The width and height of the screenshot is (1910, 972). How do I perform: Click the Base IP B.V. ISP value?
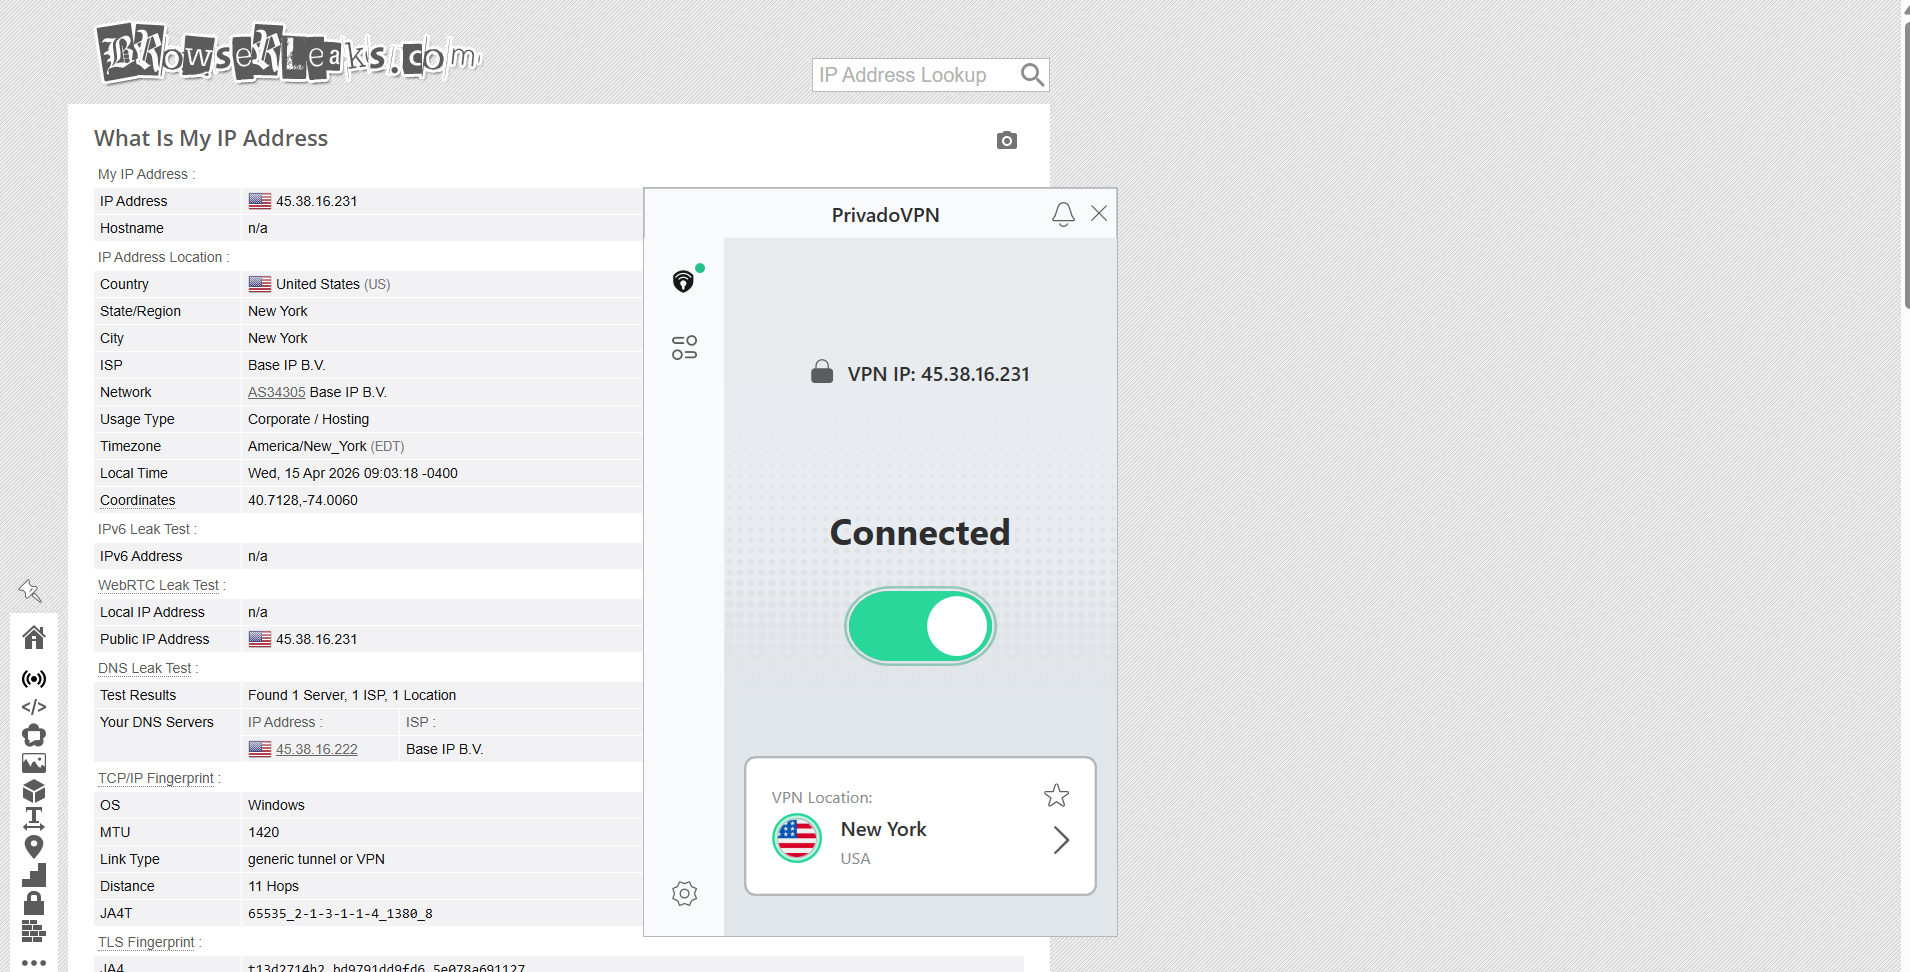pyautogui.click(x=287, y=365)
